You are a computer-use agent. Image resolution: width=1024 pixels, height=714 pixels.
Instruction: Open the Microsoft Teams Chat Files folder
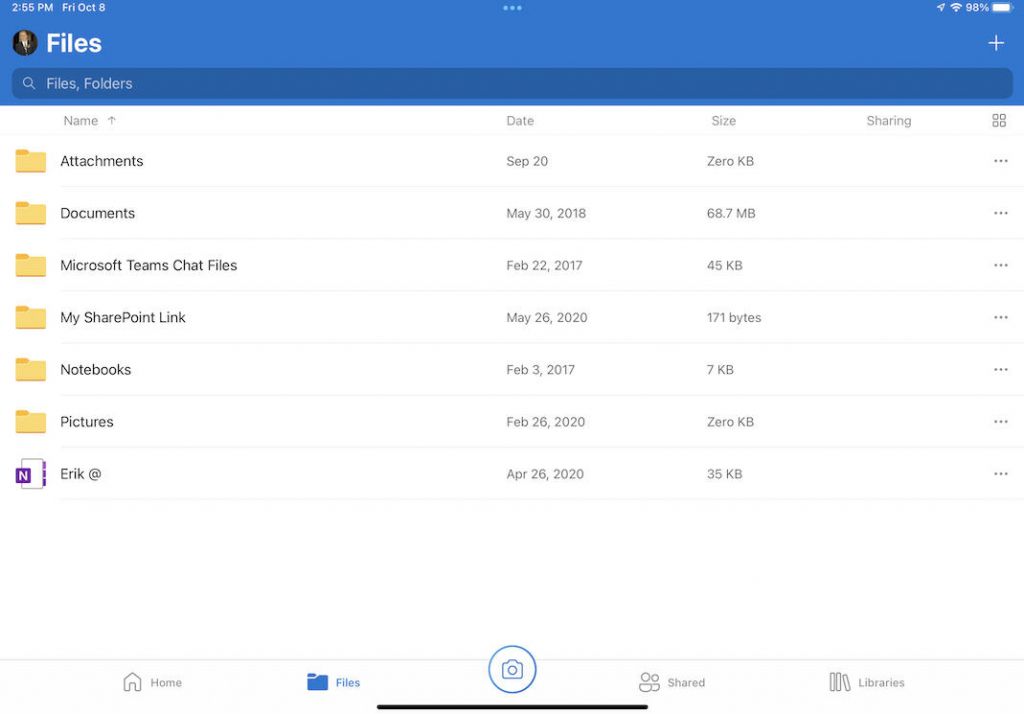[148, 265]
